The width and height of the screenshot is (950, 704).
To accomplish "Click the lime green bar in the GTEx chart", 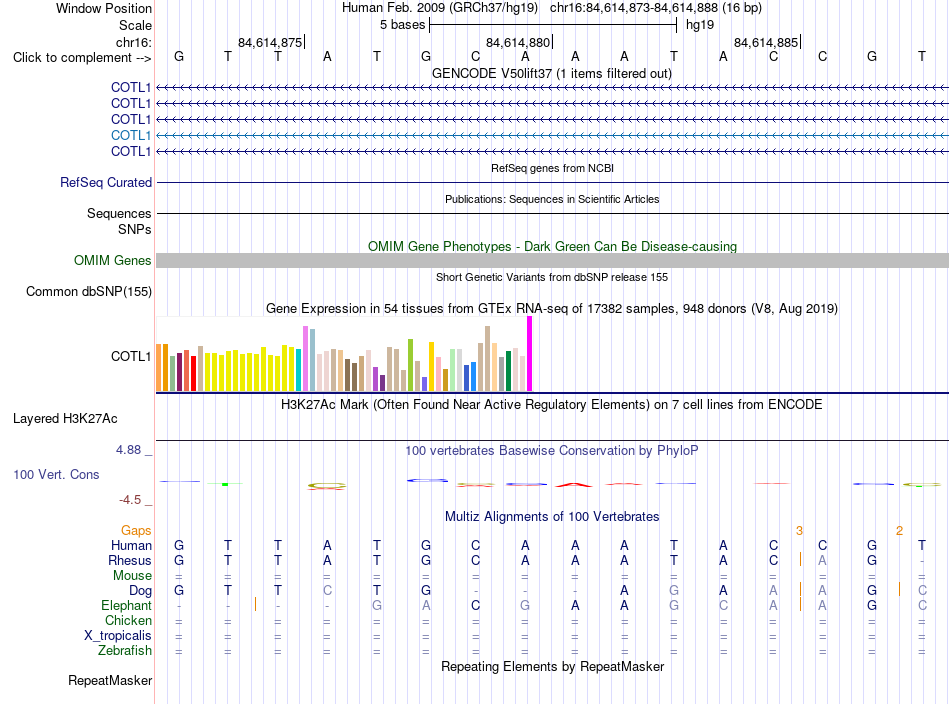I will (410, 365).
